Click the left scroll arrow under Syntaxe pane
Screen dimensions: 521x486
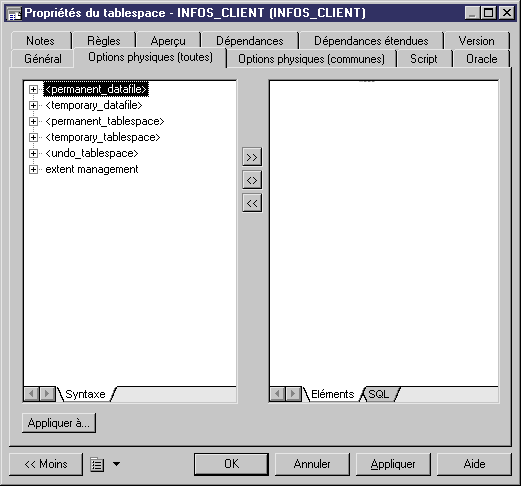[x=31, y=394]
